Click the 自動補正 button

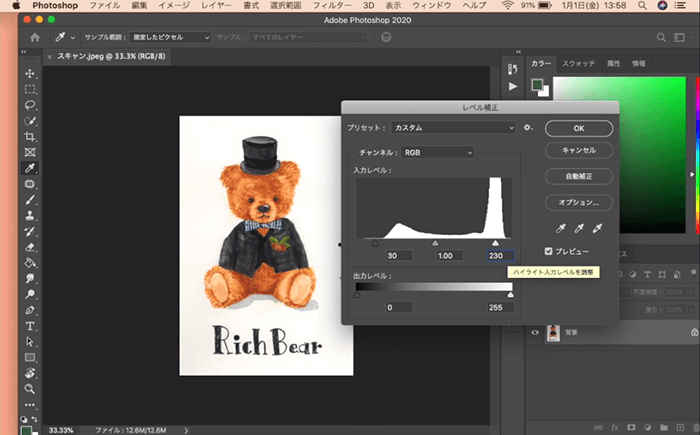coord(579,176)
